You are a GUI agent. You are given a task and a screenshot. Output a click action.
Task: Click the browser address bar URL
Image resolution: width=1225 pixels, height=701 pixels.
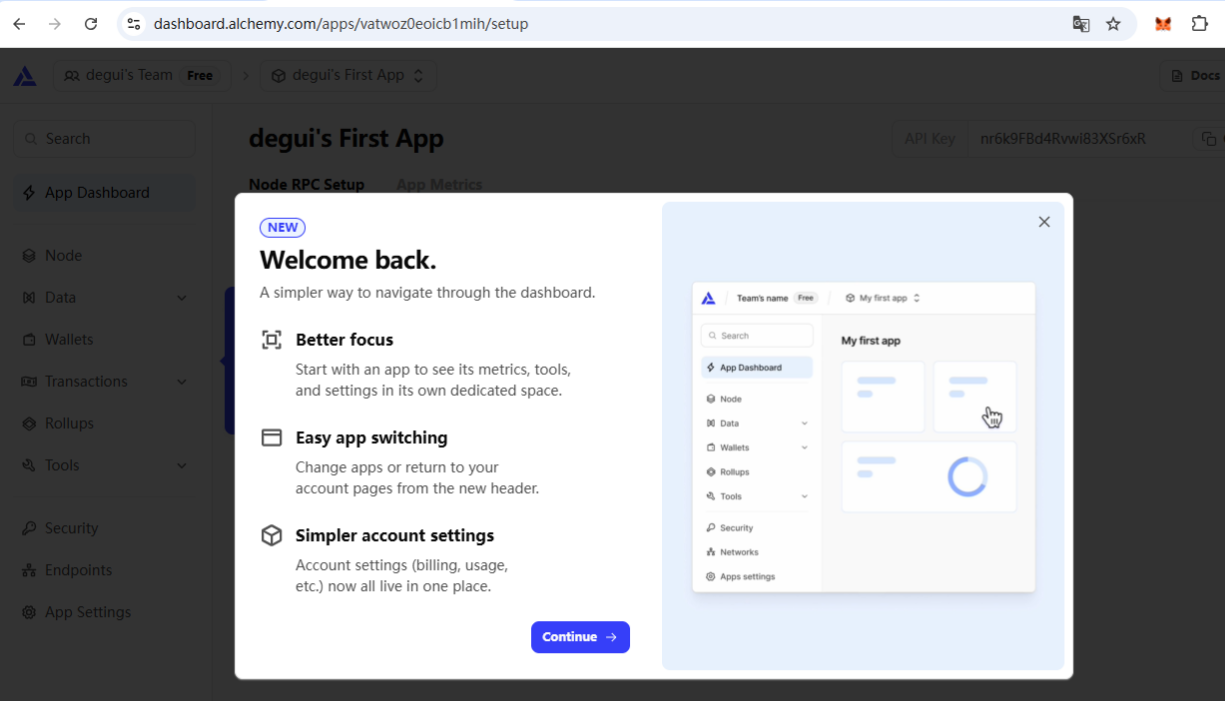[x=341, y=24]
